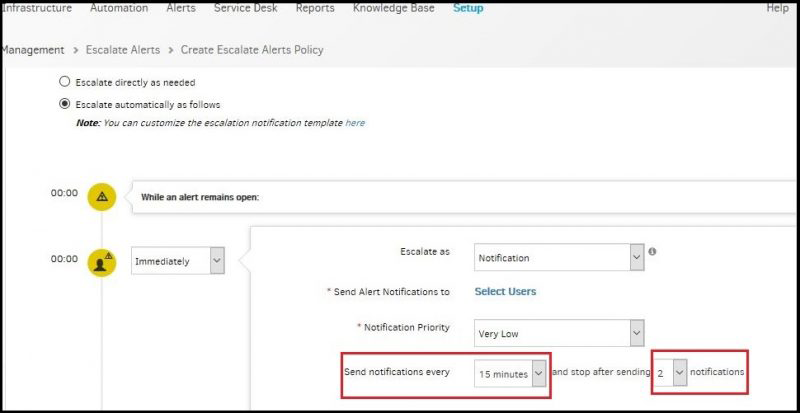Select Escalate directly as needed option
This screenshot has width=800, height=413.
[x=64, y=82]
